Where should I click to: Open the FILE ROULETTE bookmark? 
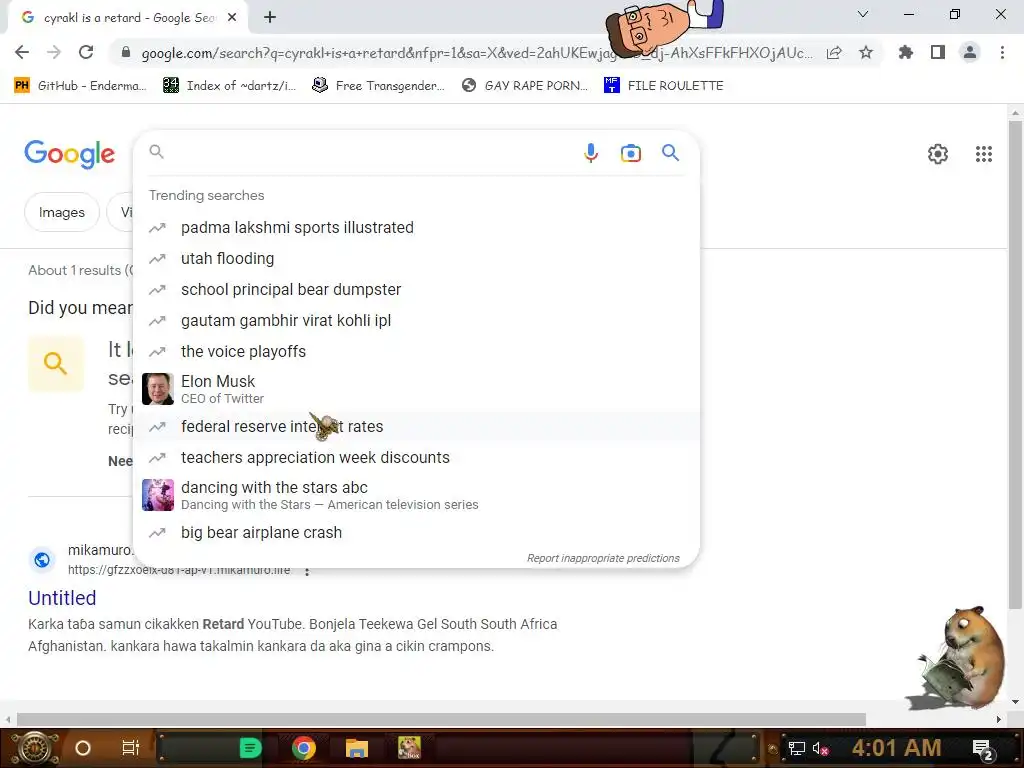pyautogui.click(x=664, y=86)
